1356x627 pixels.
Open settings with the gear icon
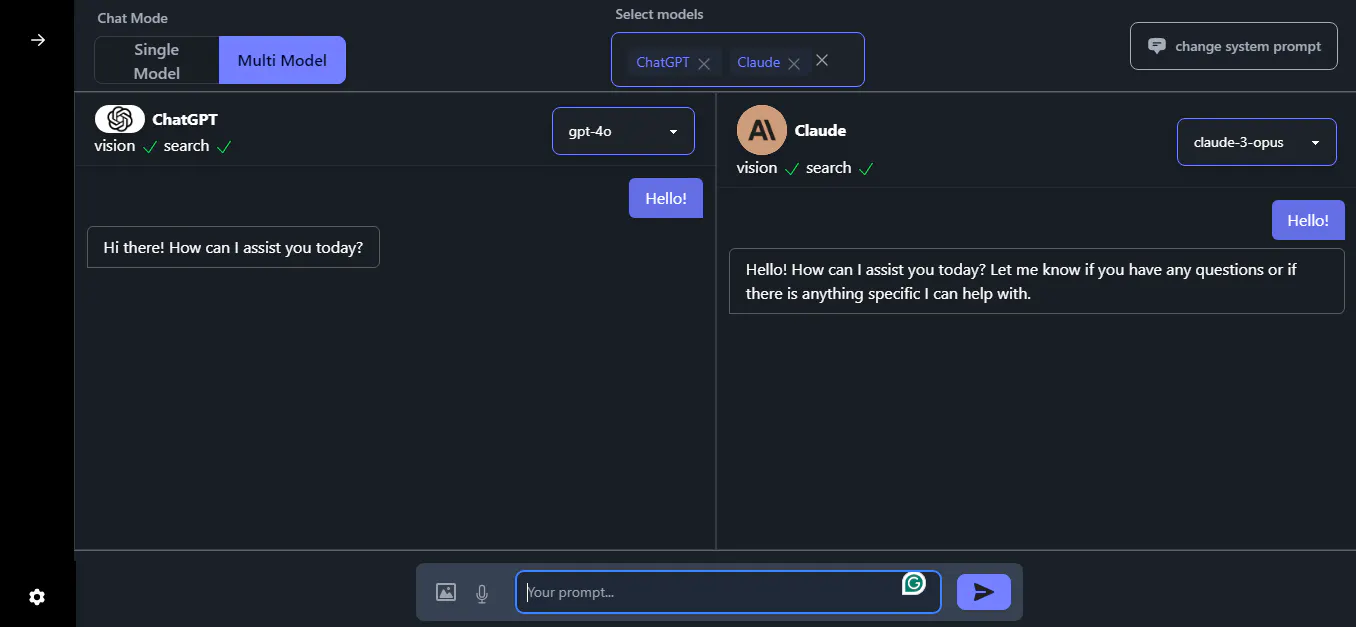tap(37, 597)
